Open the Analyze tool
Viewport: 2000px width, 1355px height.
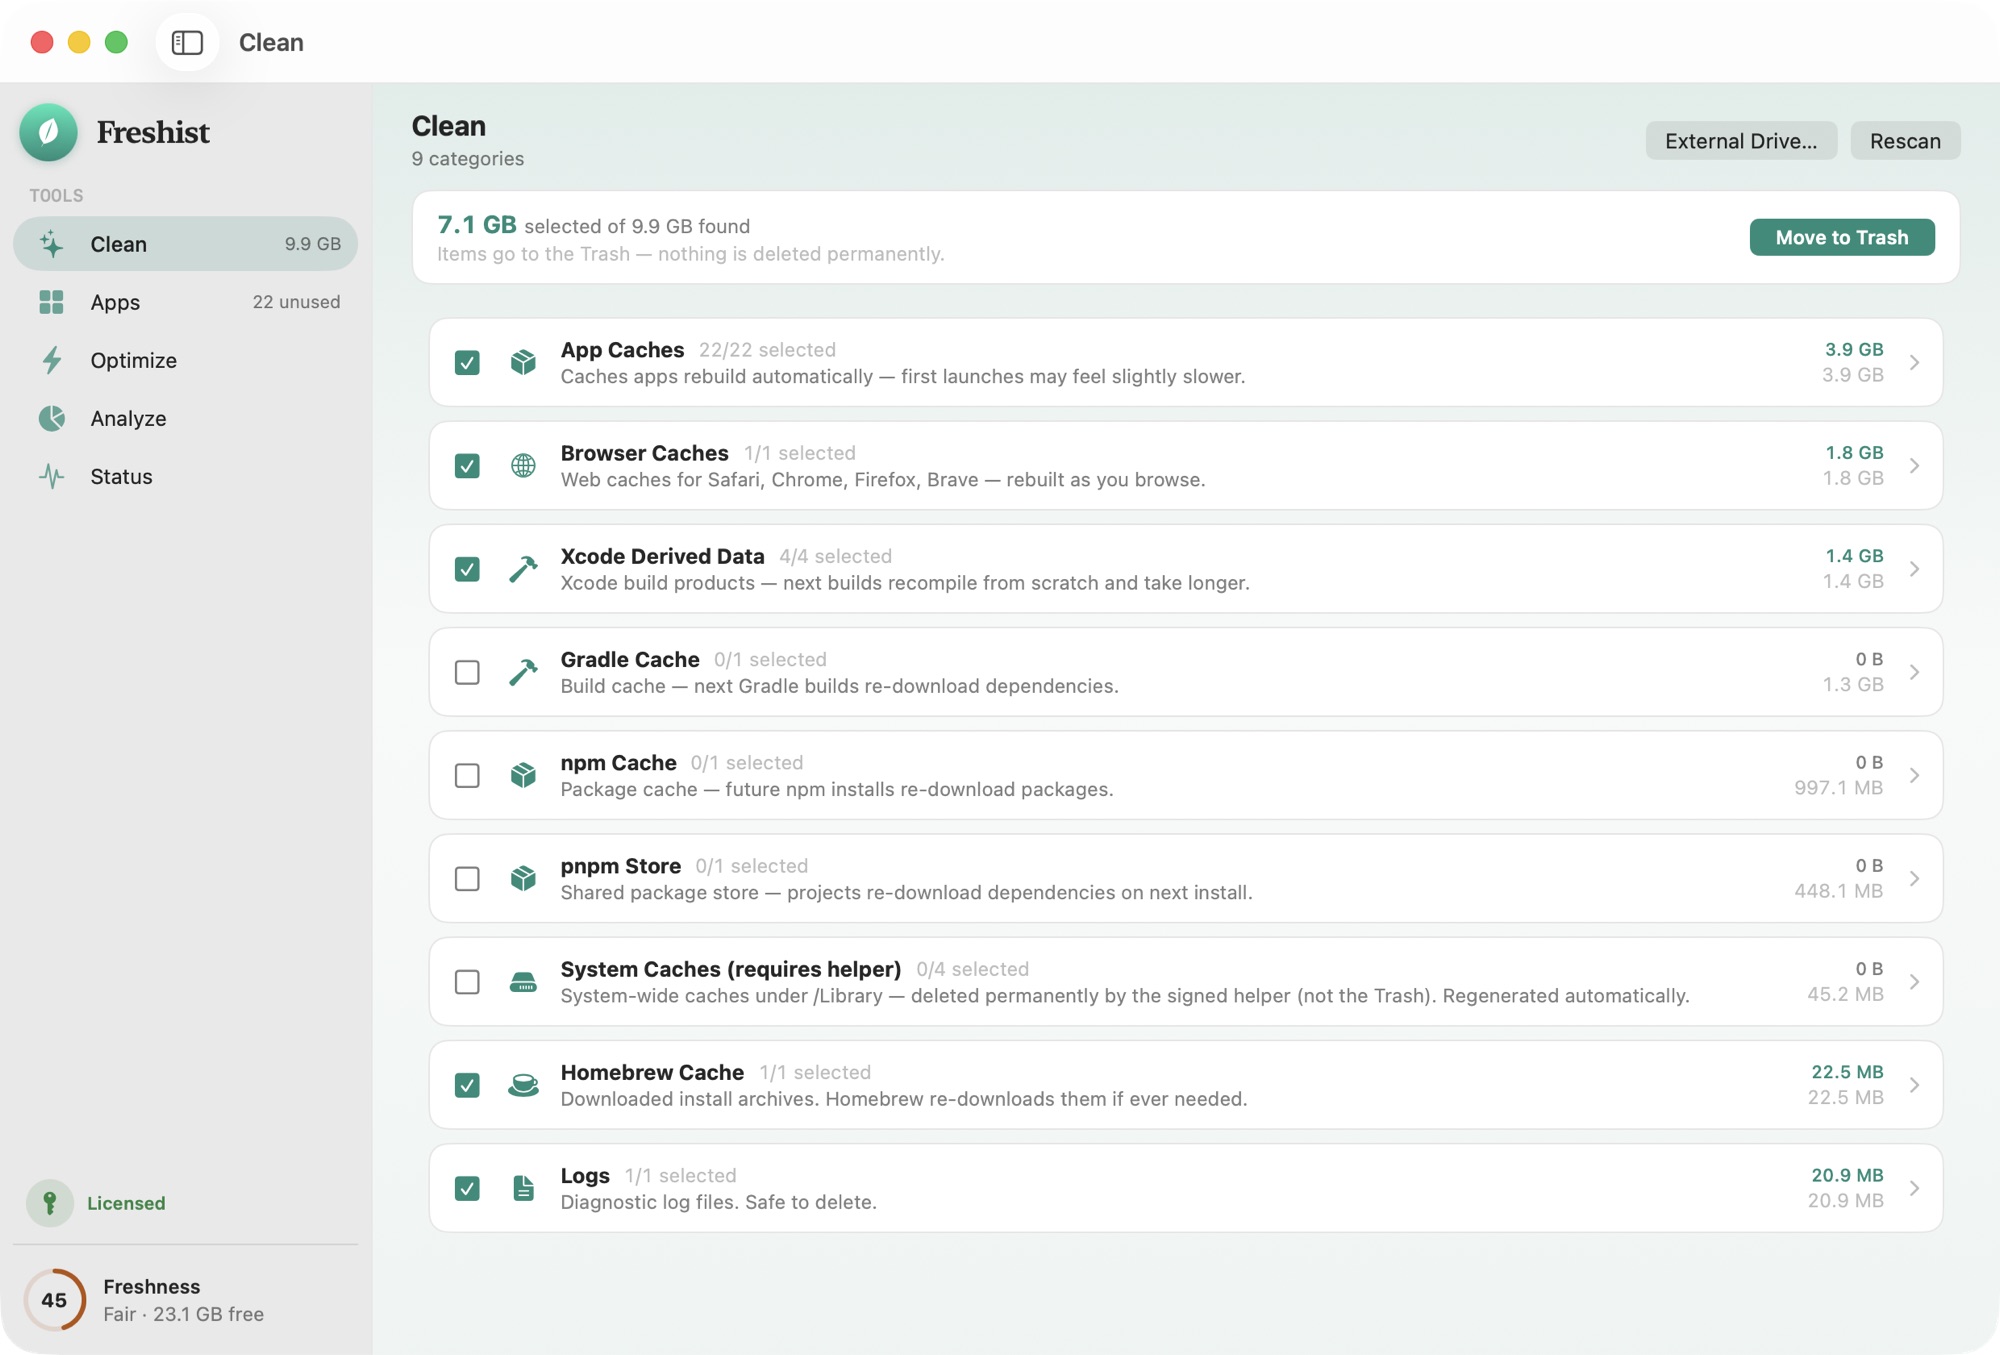tap(185, 418)
